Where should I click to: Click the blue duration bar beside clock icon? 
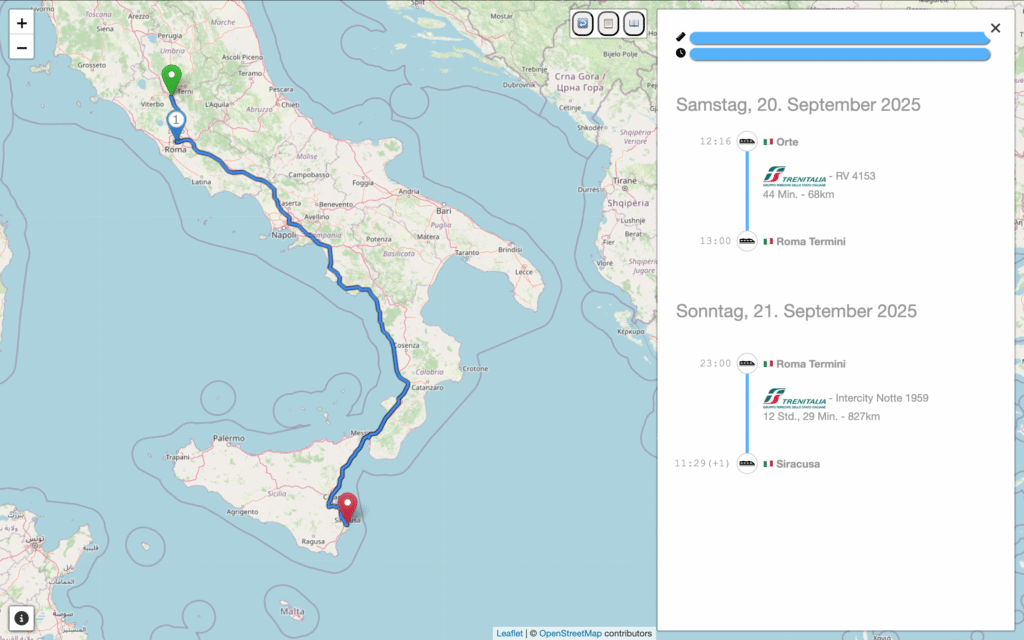tap(838, 54)
